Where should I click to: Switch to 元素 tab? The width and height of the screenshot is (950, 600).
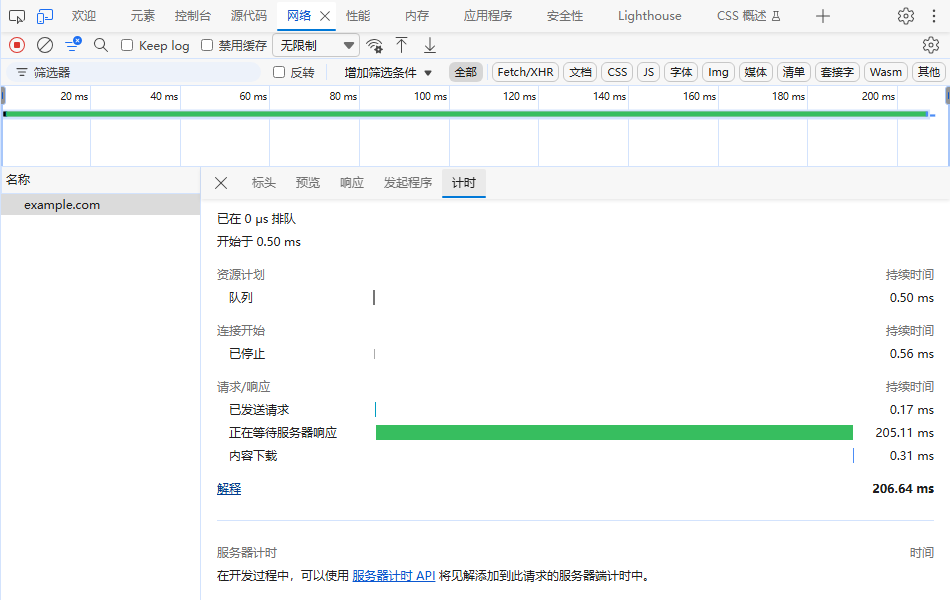pyautogui.click(x=142, y=16)
